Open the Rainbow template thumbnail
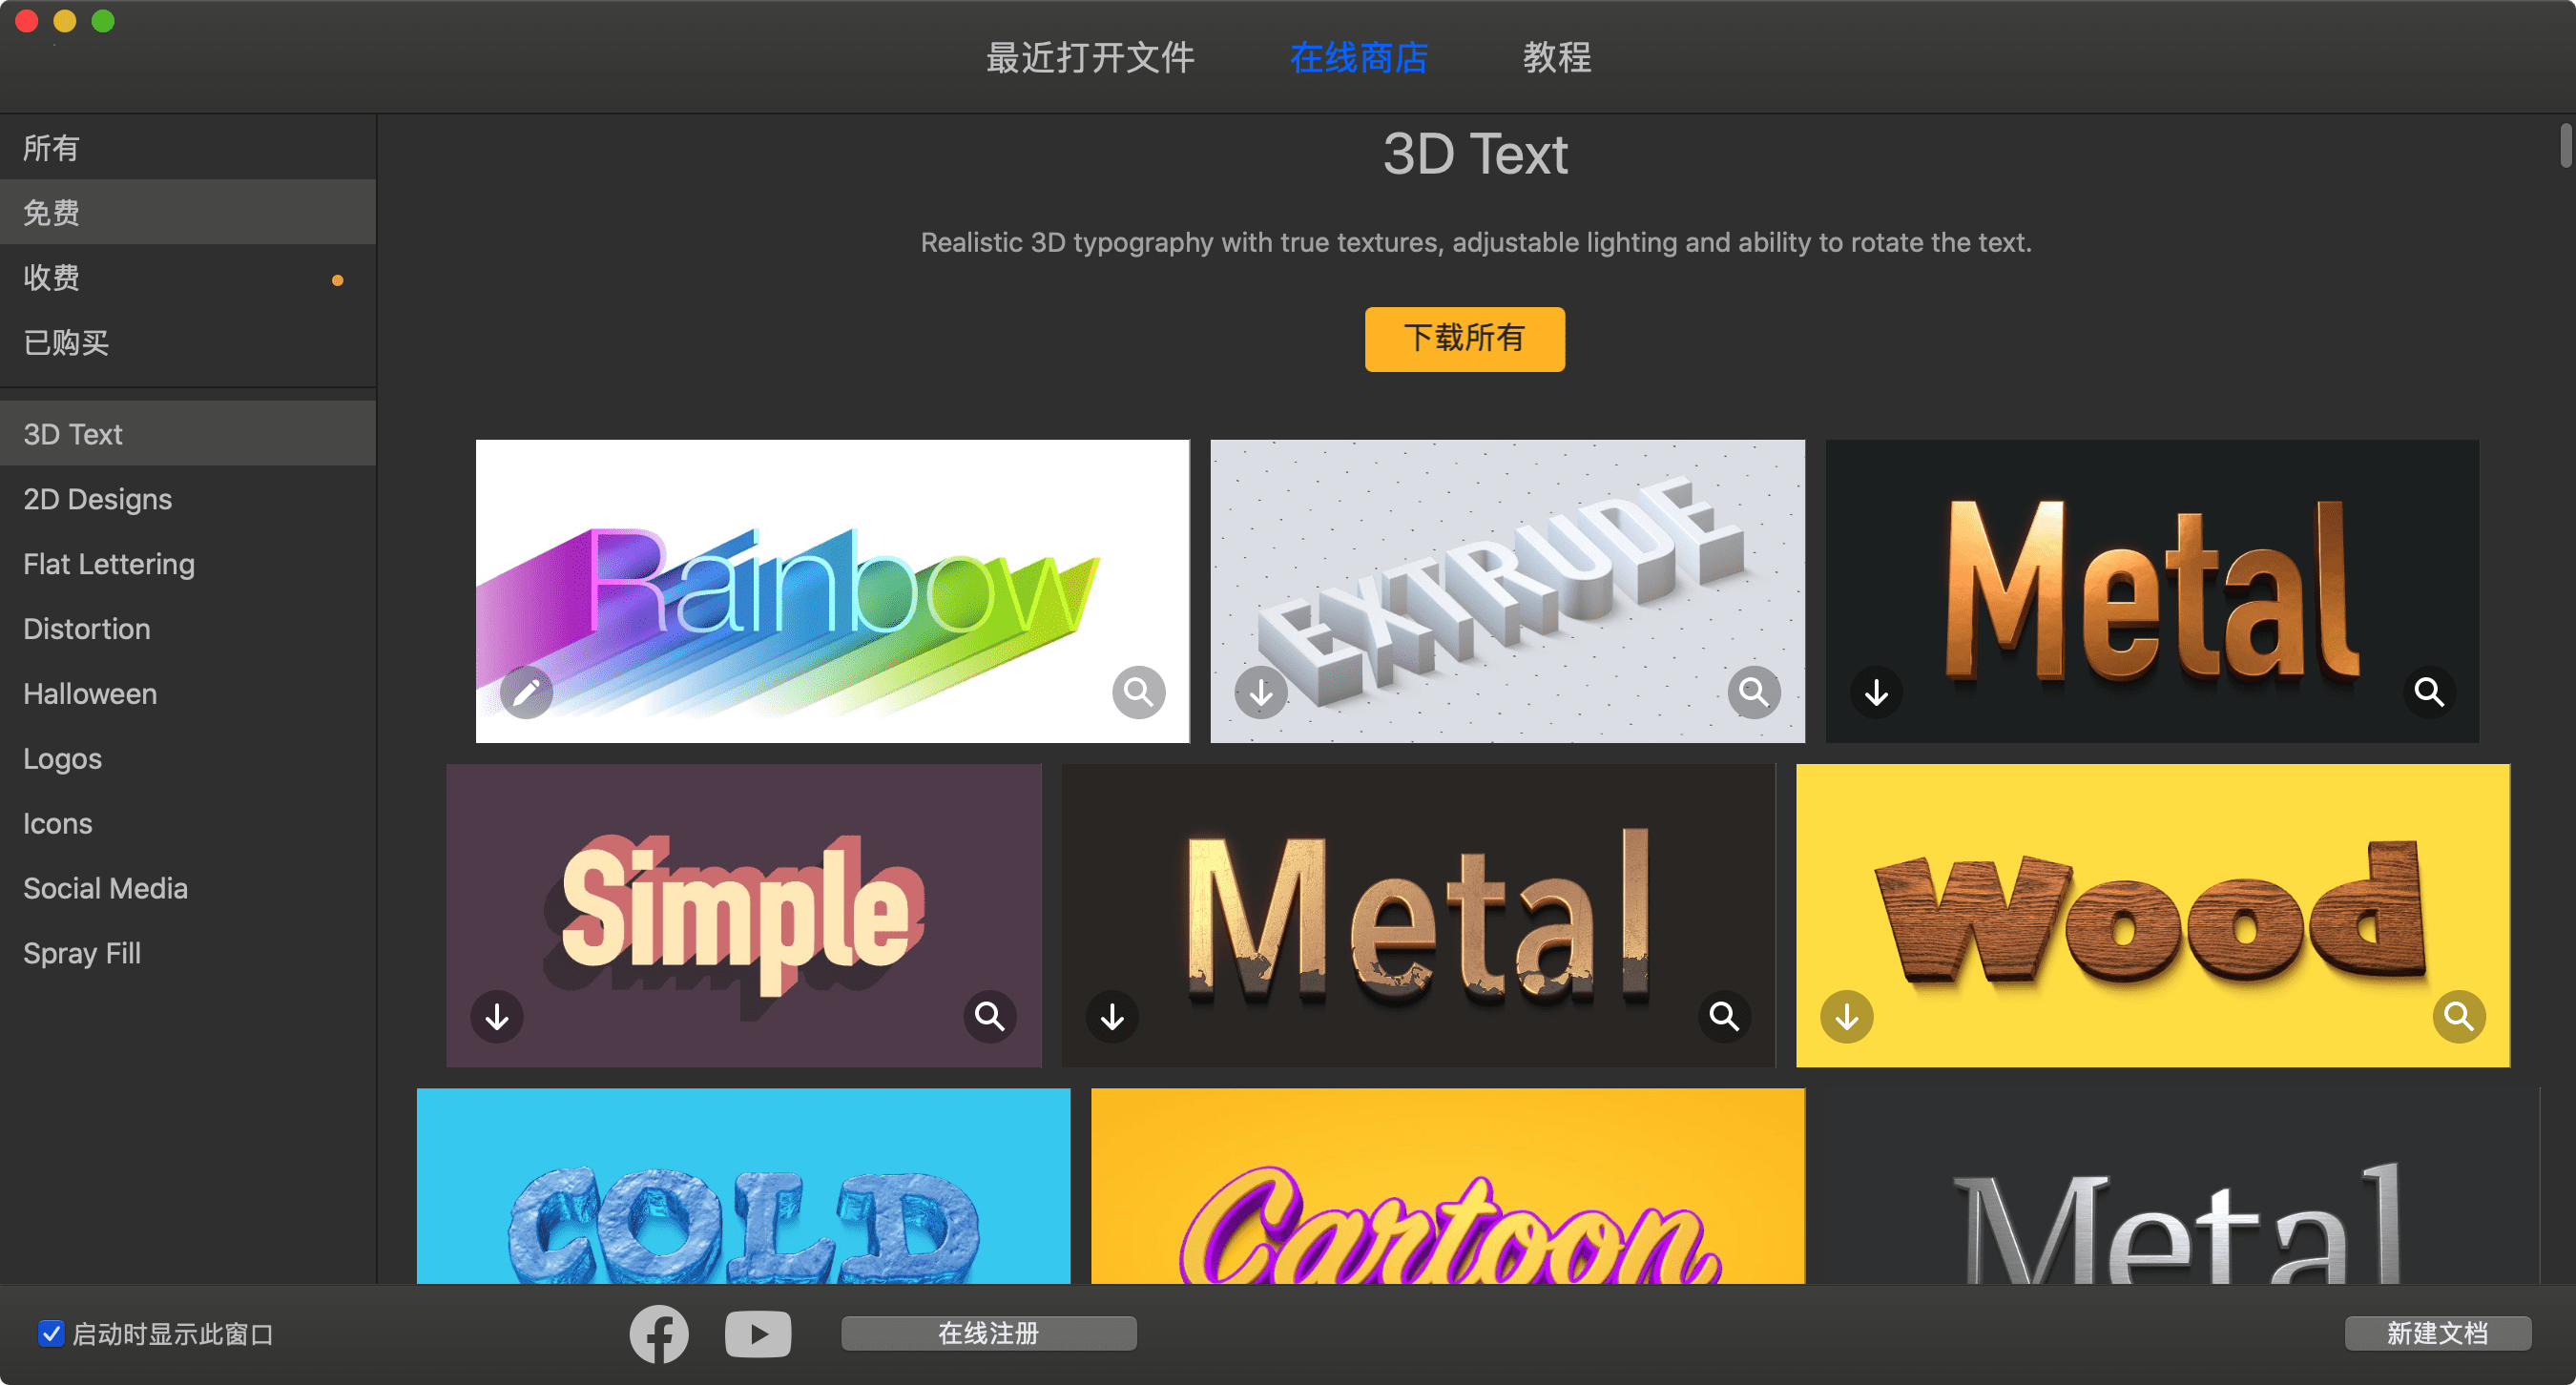2576x1385 pixels. pyautogui.click(x=832, y=591)
